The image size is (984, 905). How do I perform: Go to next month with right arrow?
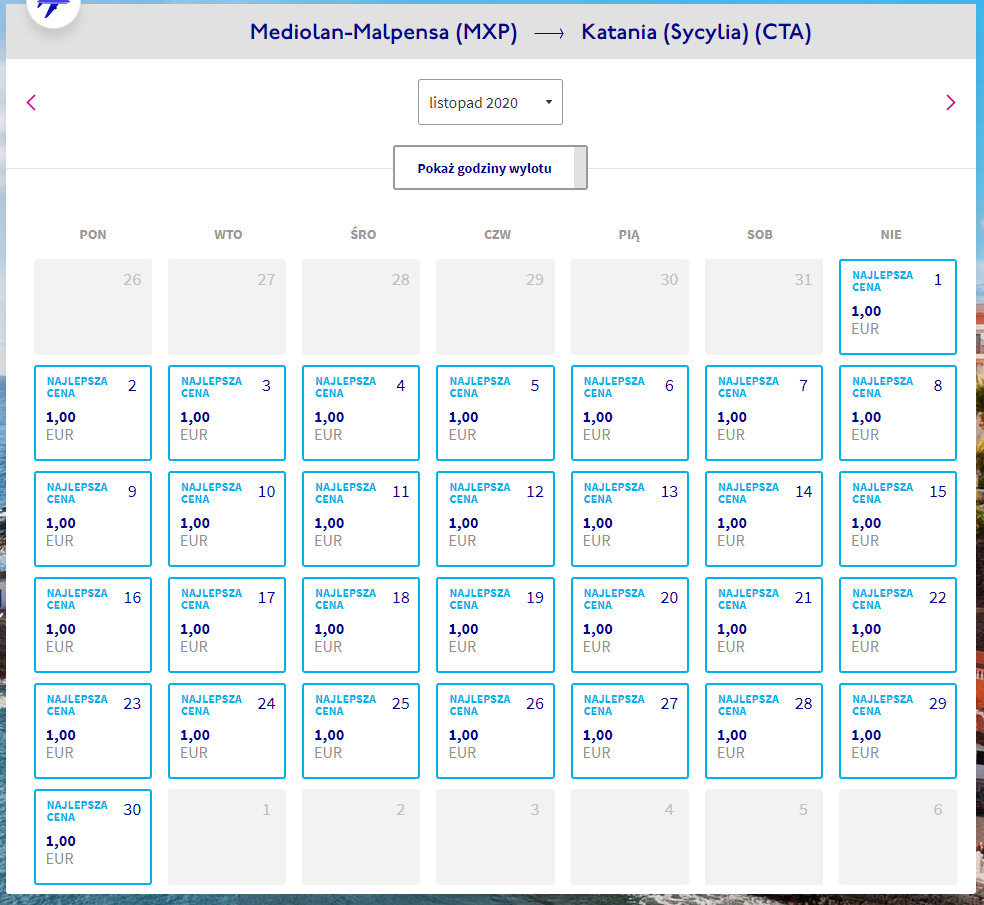tap(950, 102)
